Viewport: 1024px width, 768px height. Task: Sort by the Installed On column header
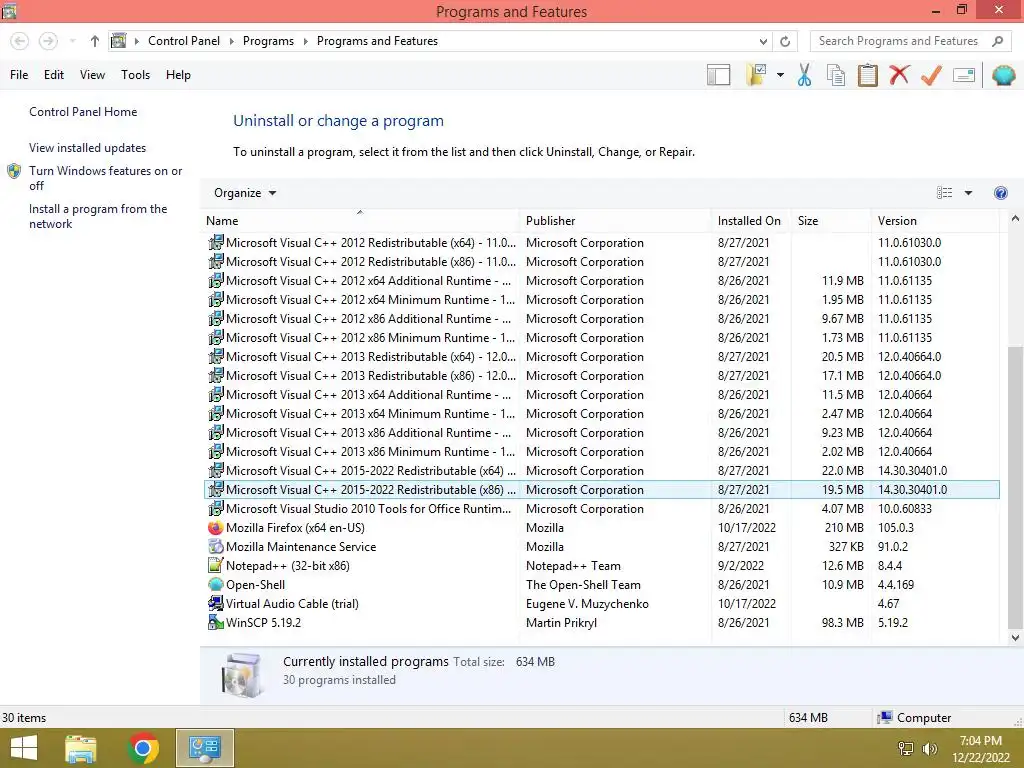click(x=751, y=221)
